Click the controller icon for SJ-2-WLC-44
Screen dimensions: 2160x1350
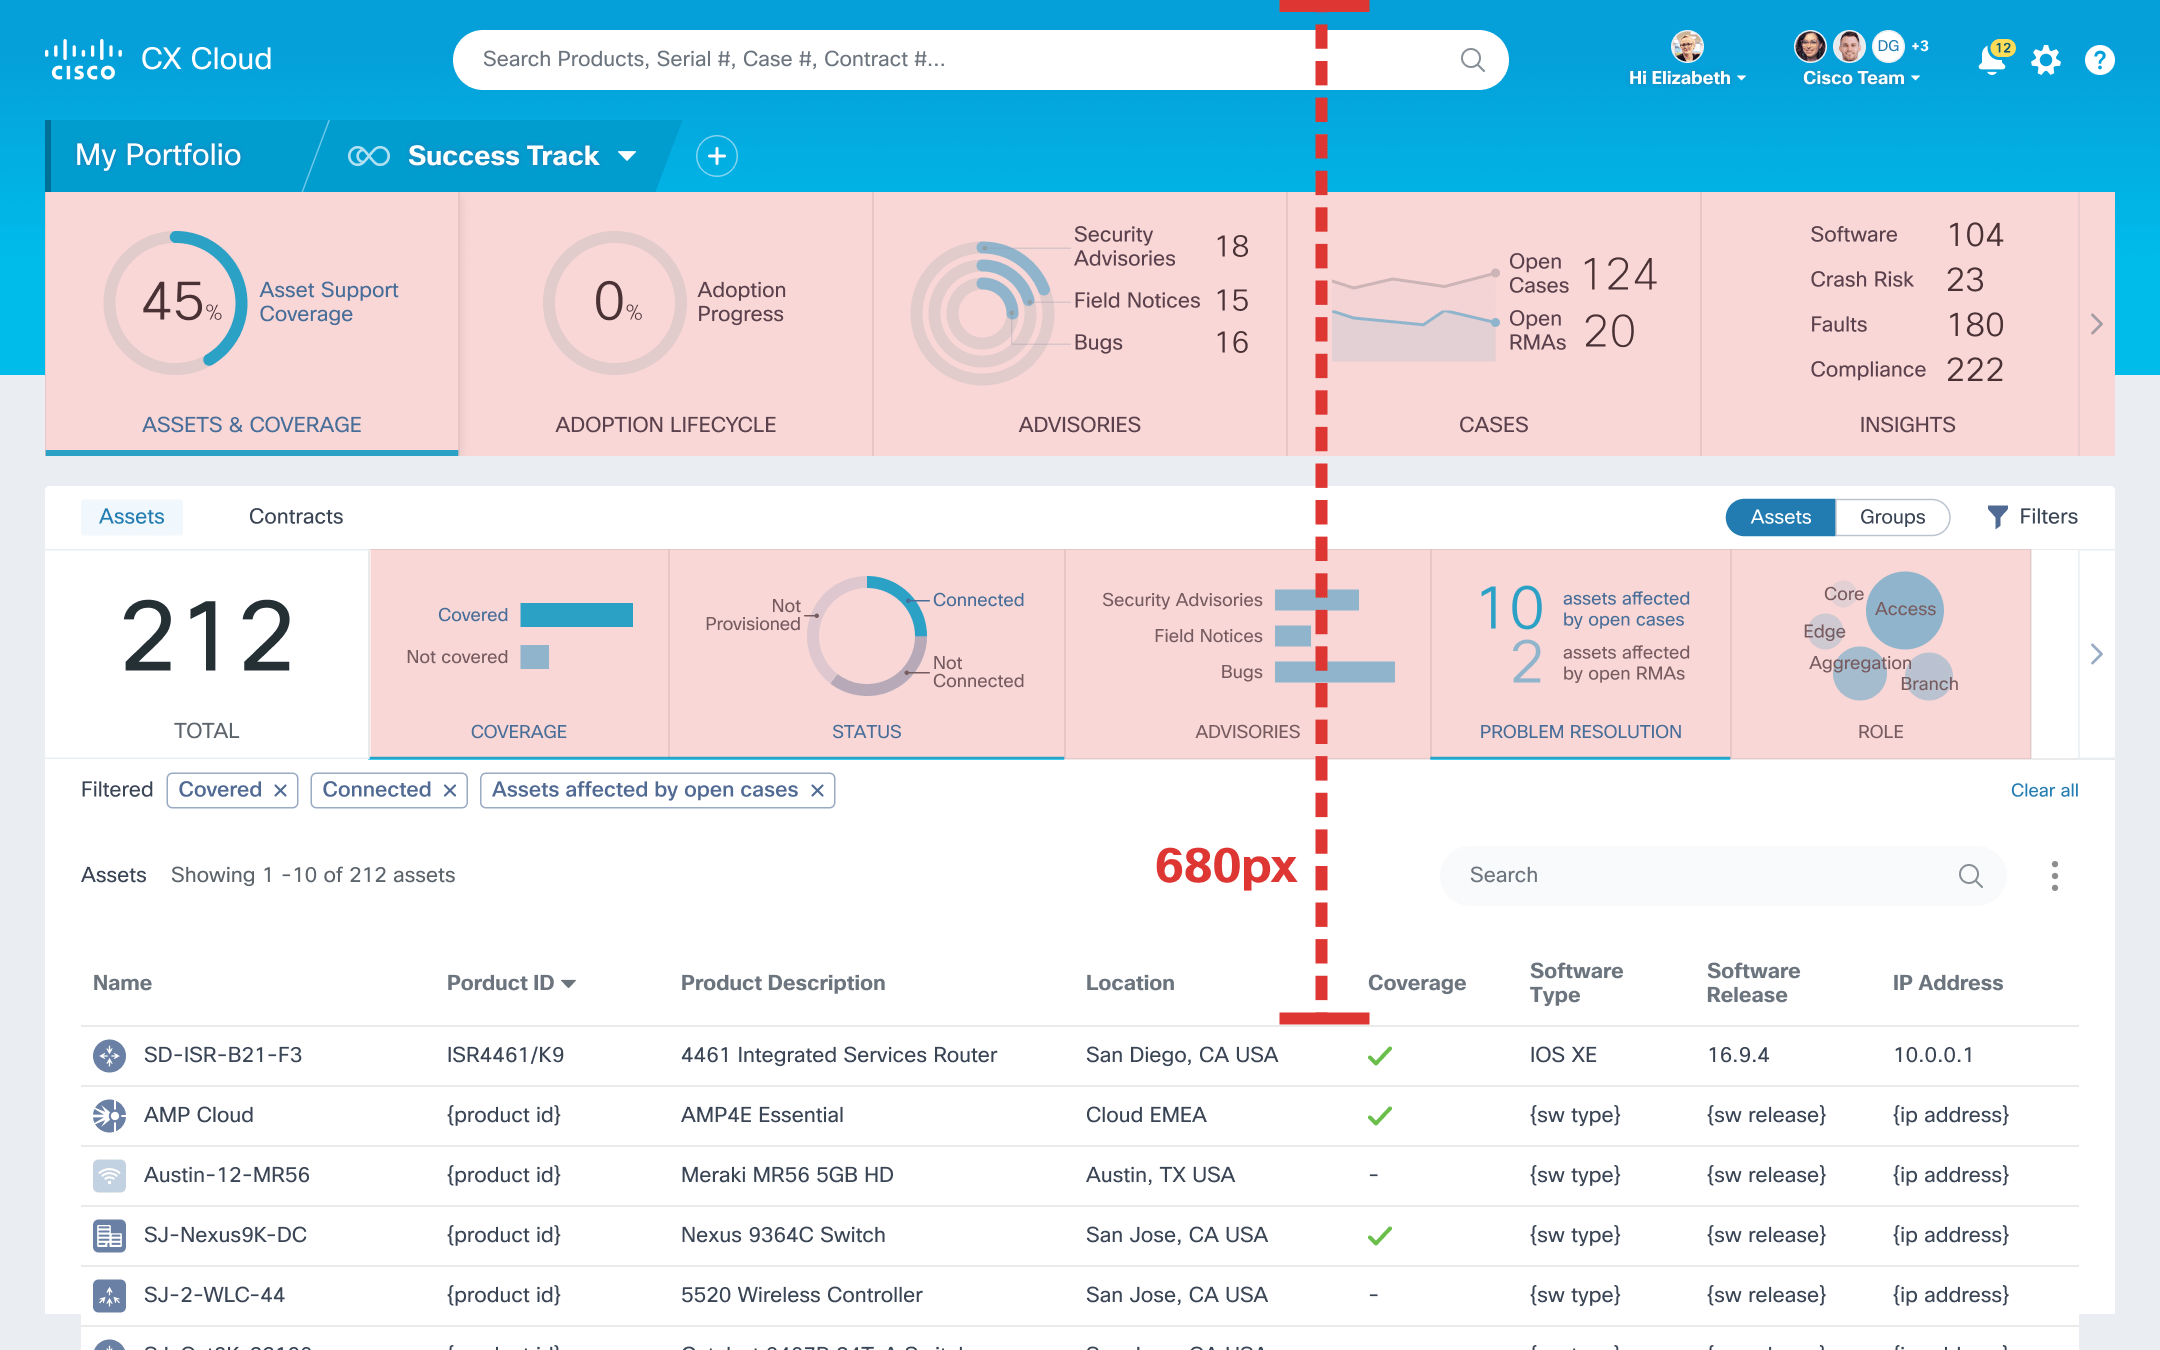109,1295
